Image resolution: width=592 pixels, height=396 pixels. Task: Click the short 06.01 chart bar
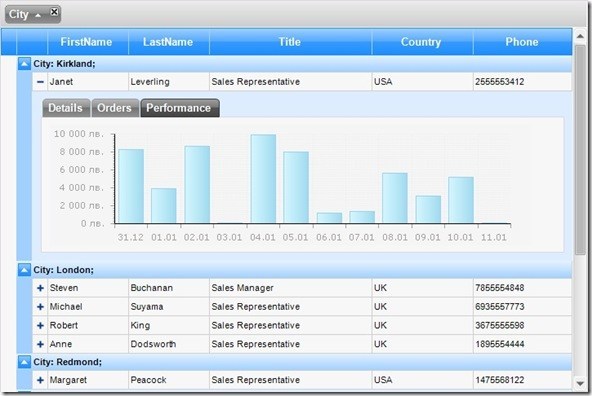[329, 218]
